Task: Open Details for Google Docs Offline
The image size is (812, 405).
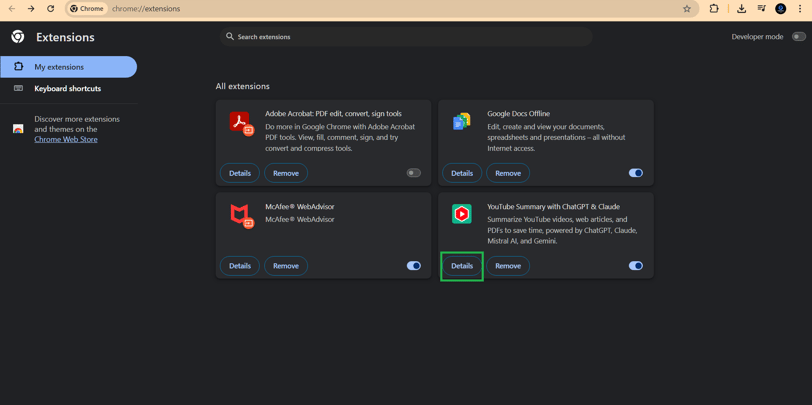Action: [x=462, y=173]
